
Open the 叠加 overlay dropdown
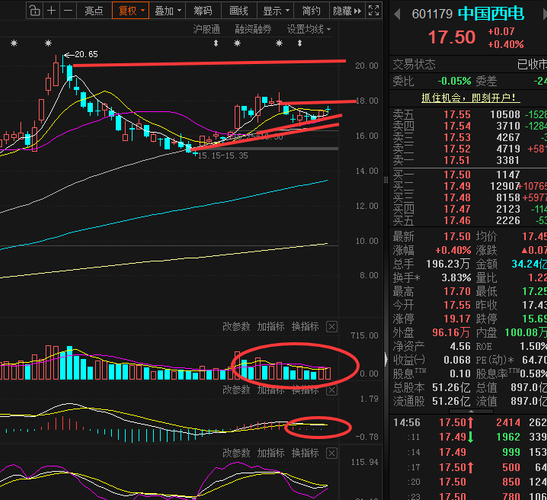tap(168, 11)
